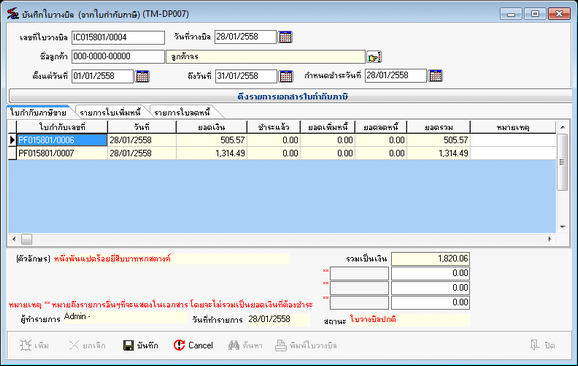Click the row selector arrow of first row

[x=12, y=140]
